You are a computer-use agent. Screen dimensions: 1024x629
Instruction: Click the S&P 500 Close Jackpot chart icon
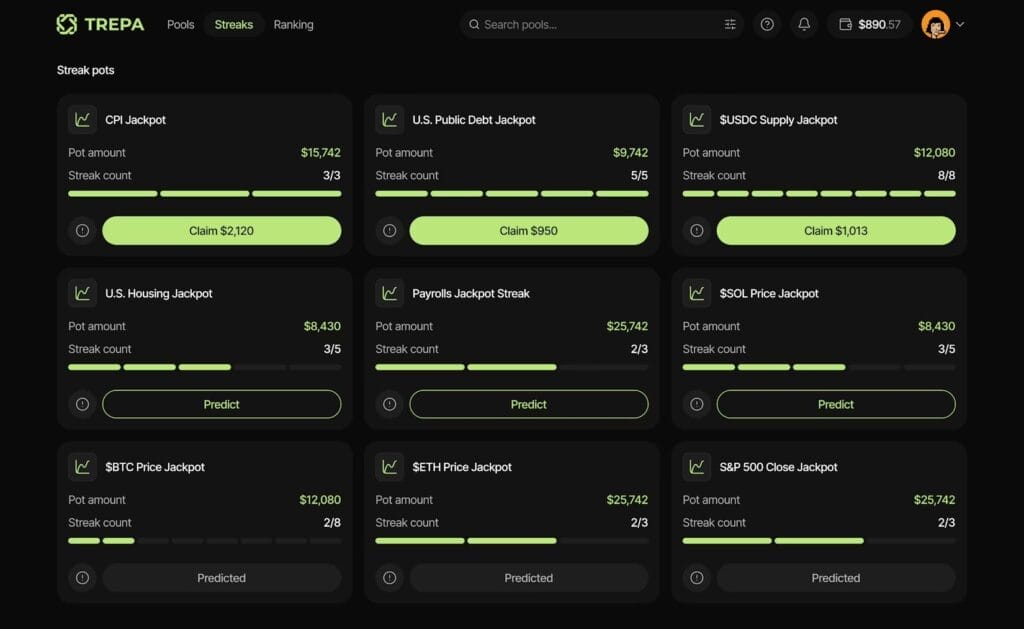(x=697, y=467)
